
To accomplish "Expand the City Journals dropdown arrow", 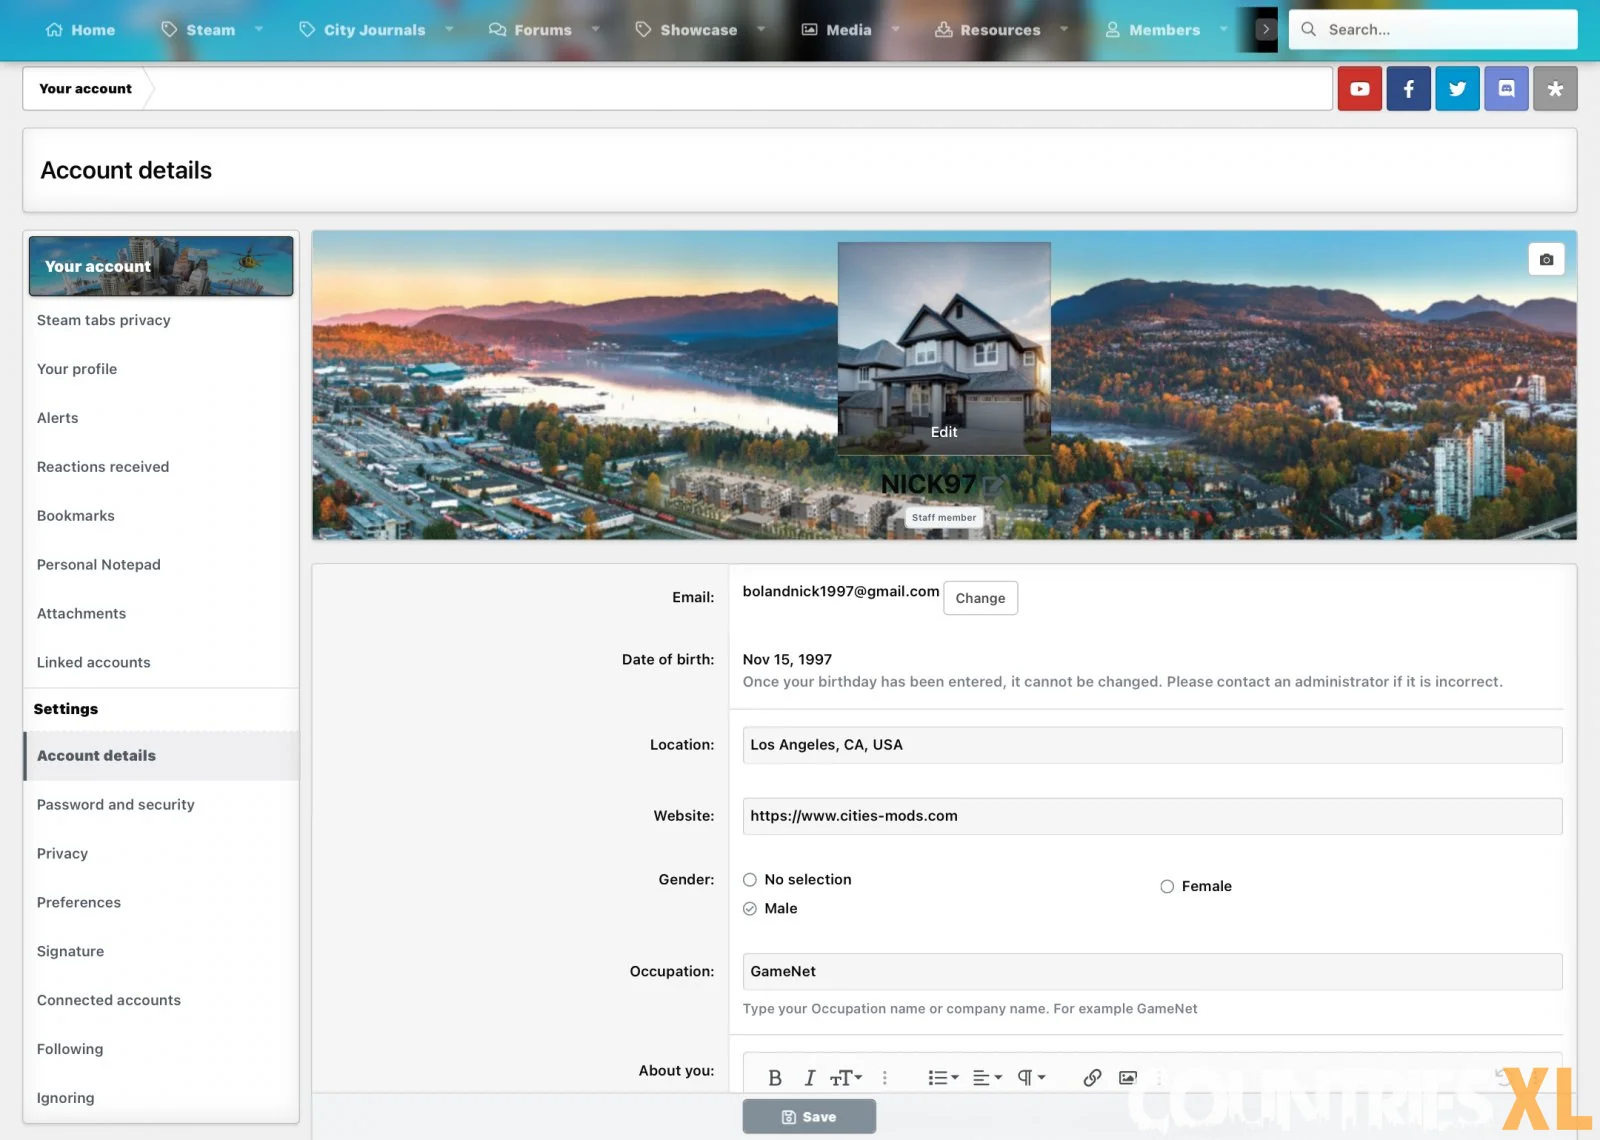I will (x=449, y=29).
